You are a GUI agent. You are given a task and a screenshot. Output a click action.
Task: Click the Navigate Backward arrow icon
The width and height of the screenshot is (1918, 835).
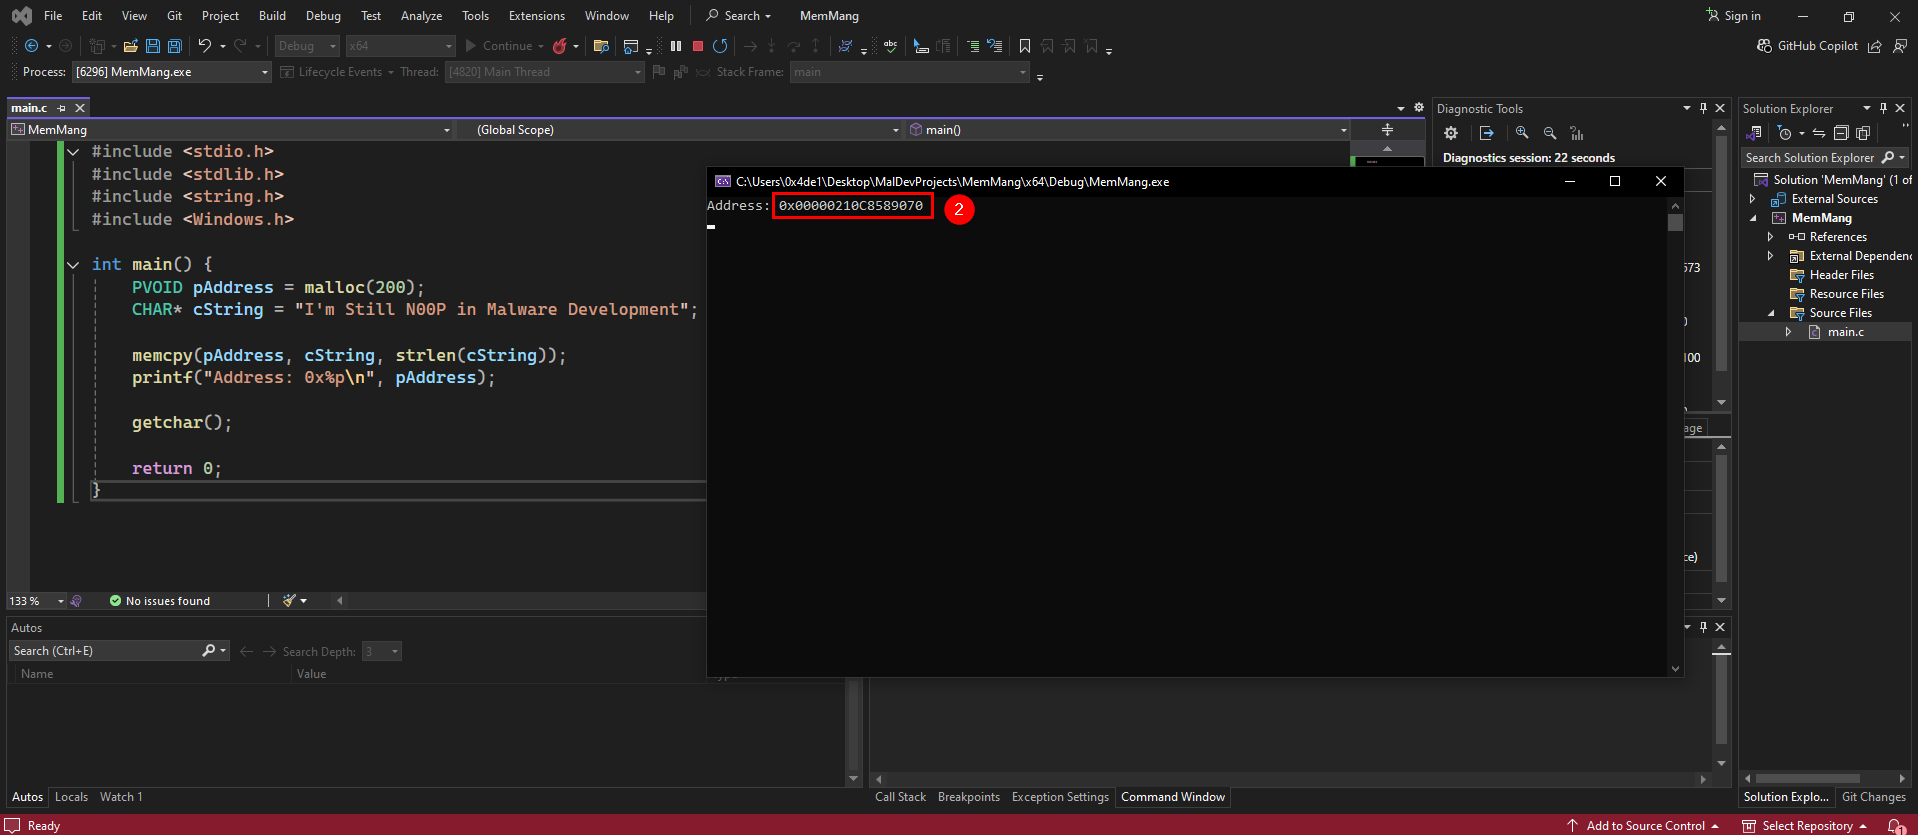(x=32, y=46)
